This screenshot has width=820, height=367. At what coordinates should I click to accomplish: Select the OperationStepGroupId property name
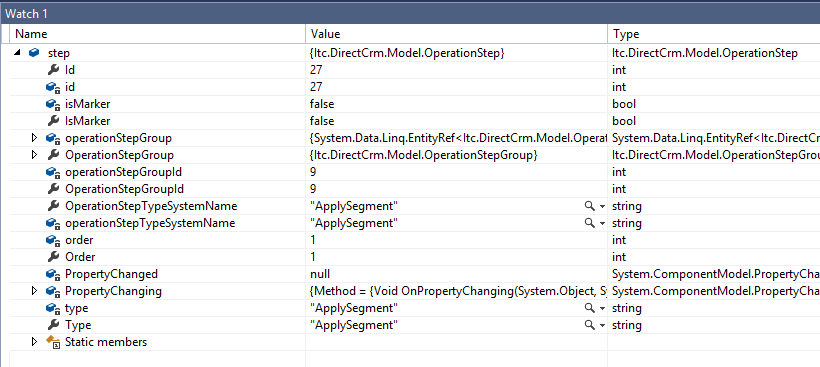pyautogui.click(x=124, y=189)
